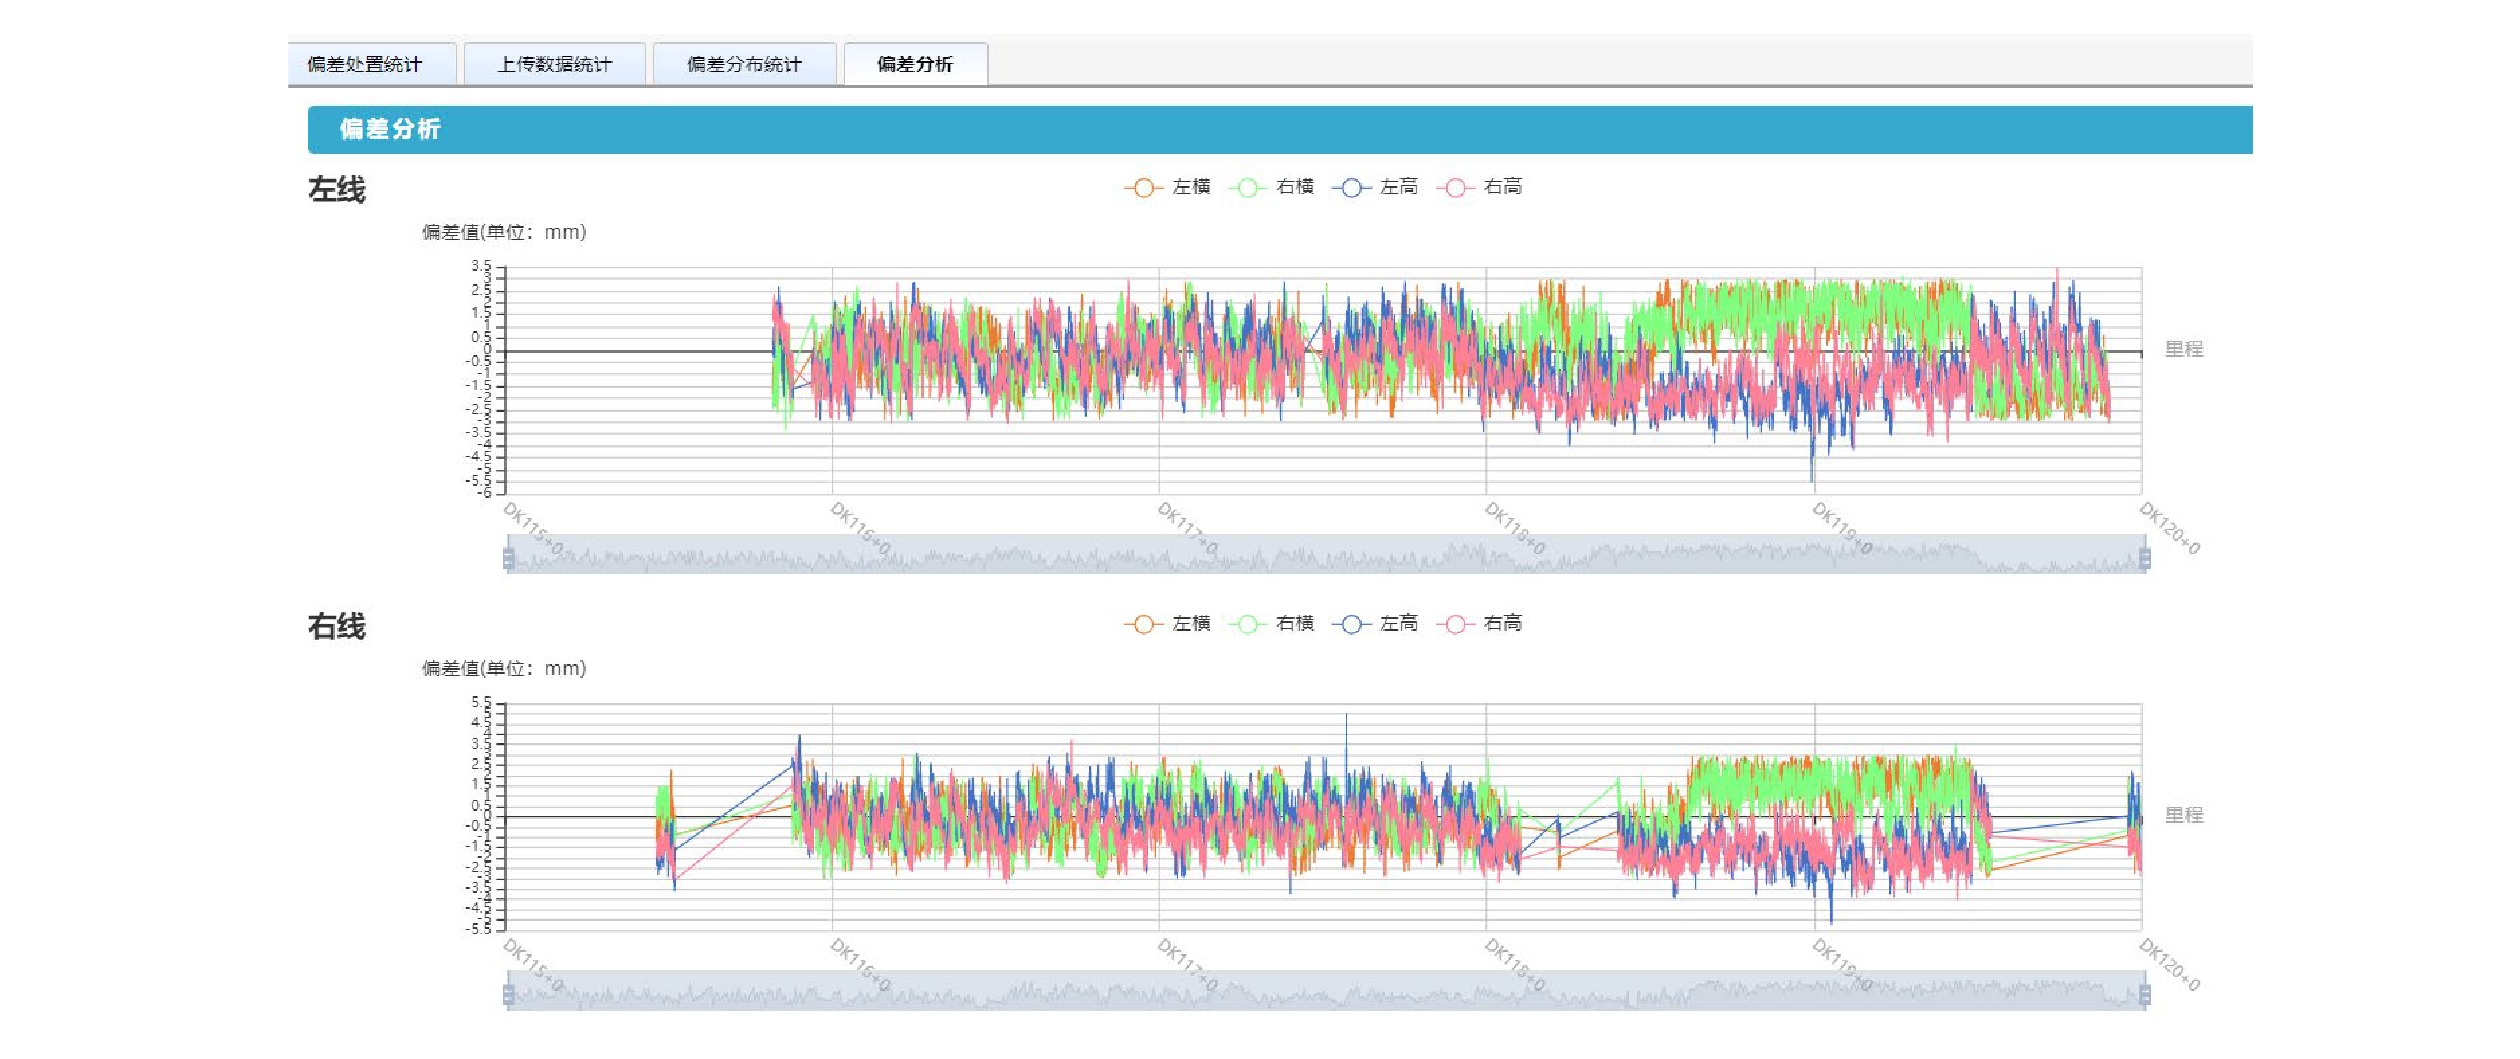This screenshot has height=1059, width=2520.
Task: Click right handle of 右线 chart zoom slider
Action: click(2144, 994)
